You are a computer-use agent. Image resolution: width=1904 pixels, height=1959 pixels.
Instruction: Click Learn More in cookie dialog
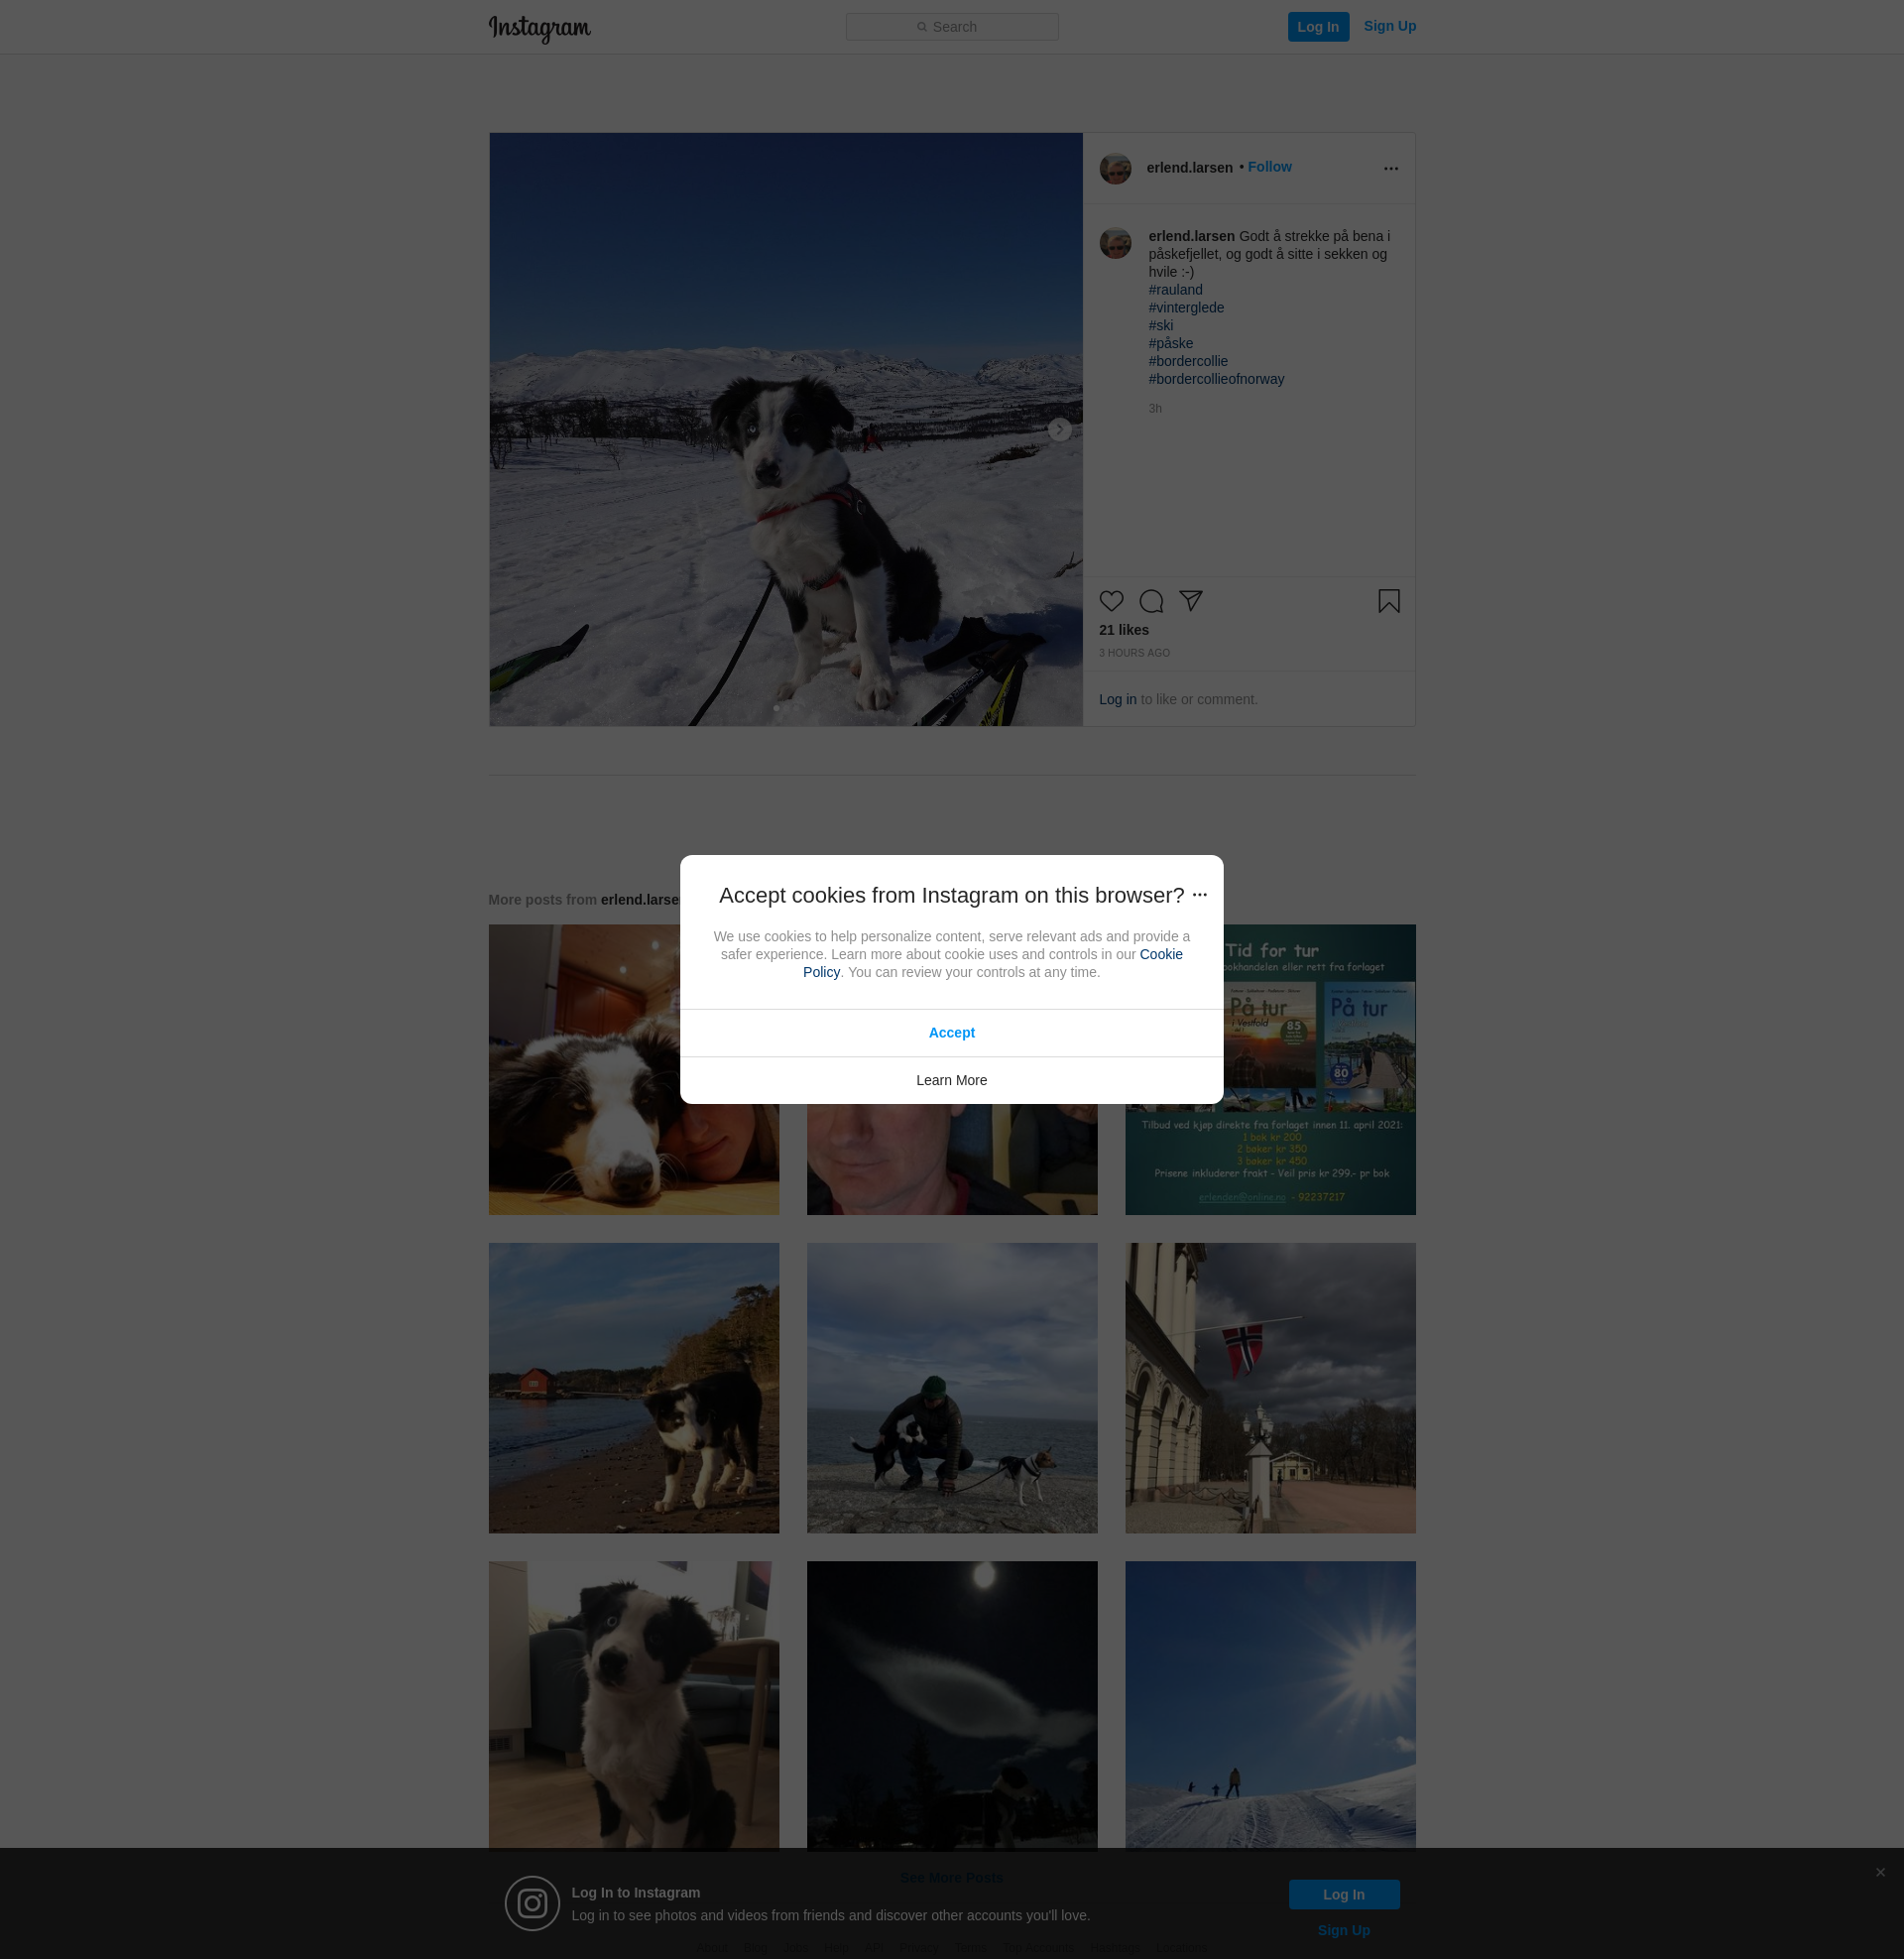click(x=951, y=1080)
